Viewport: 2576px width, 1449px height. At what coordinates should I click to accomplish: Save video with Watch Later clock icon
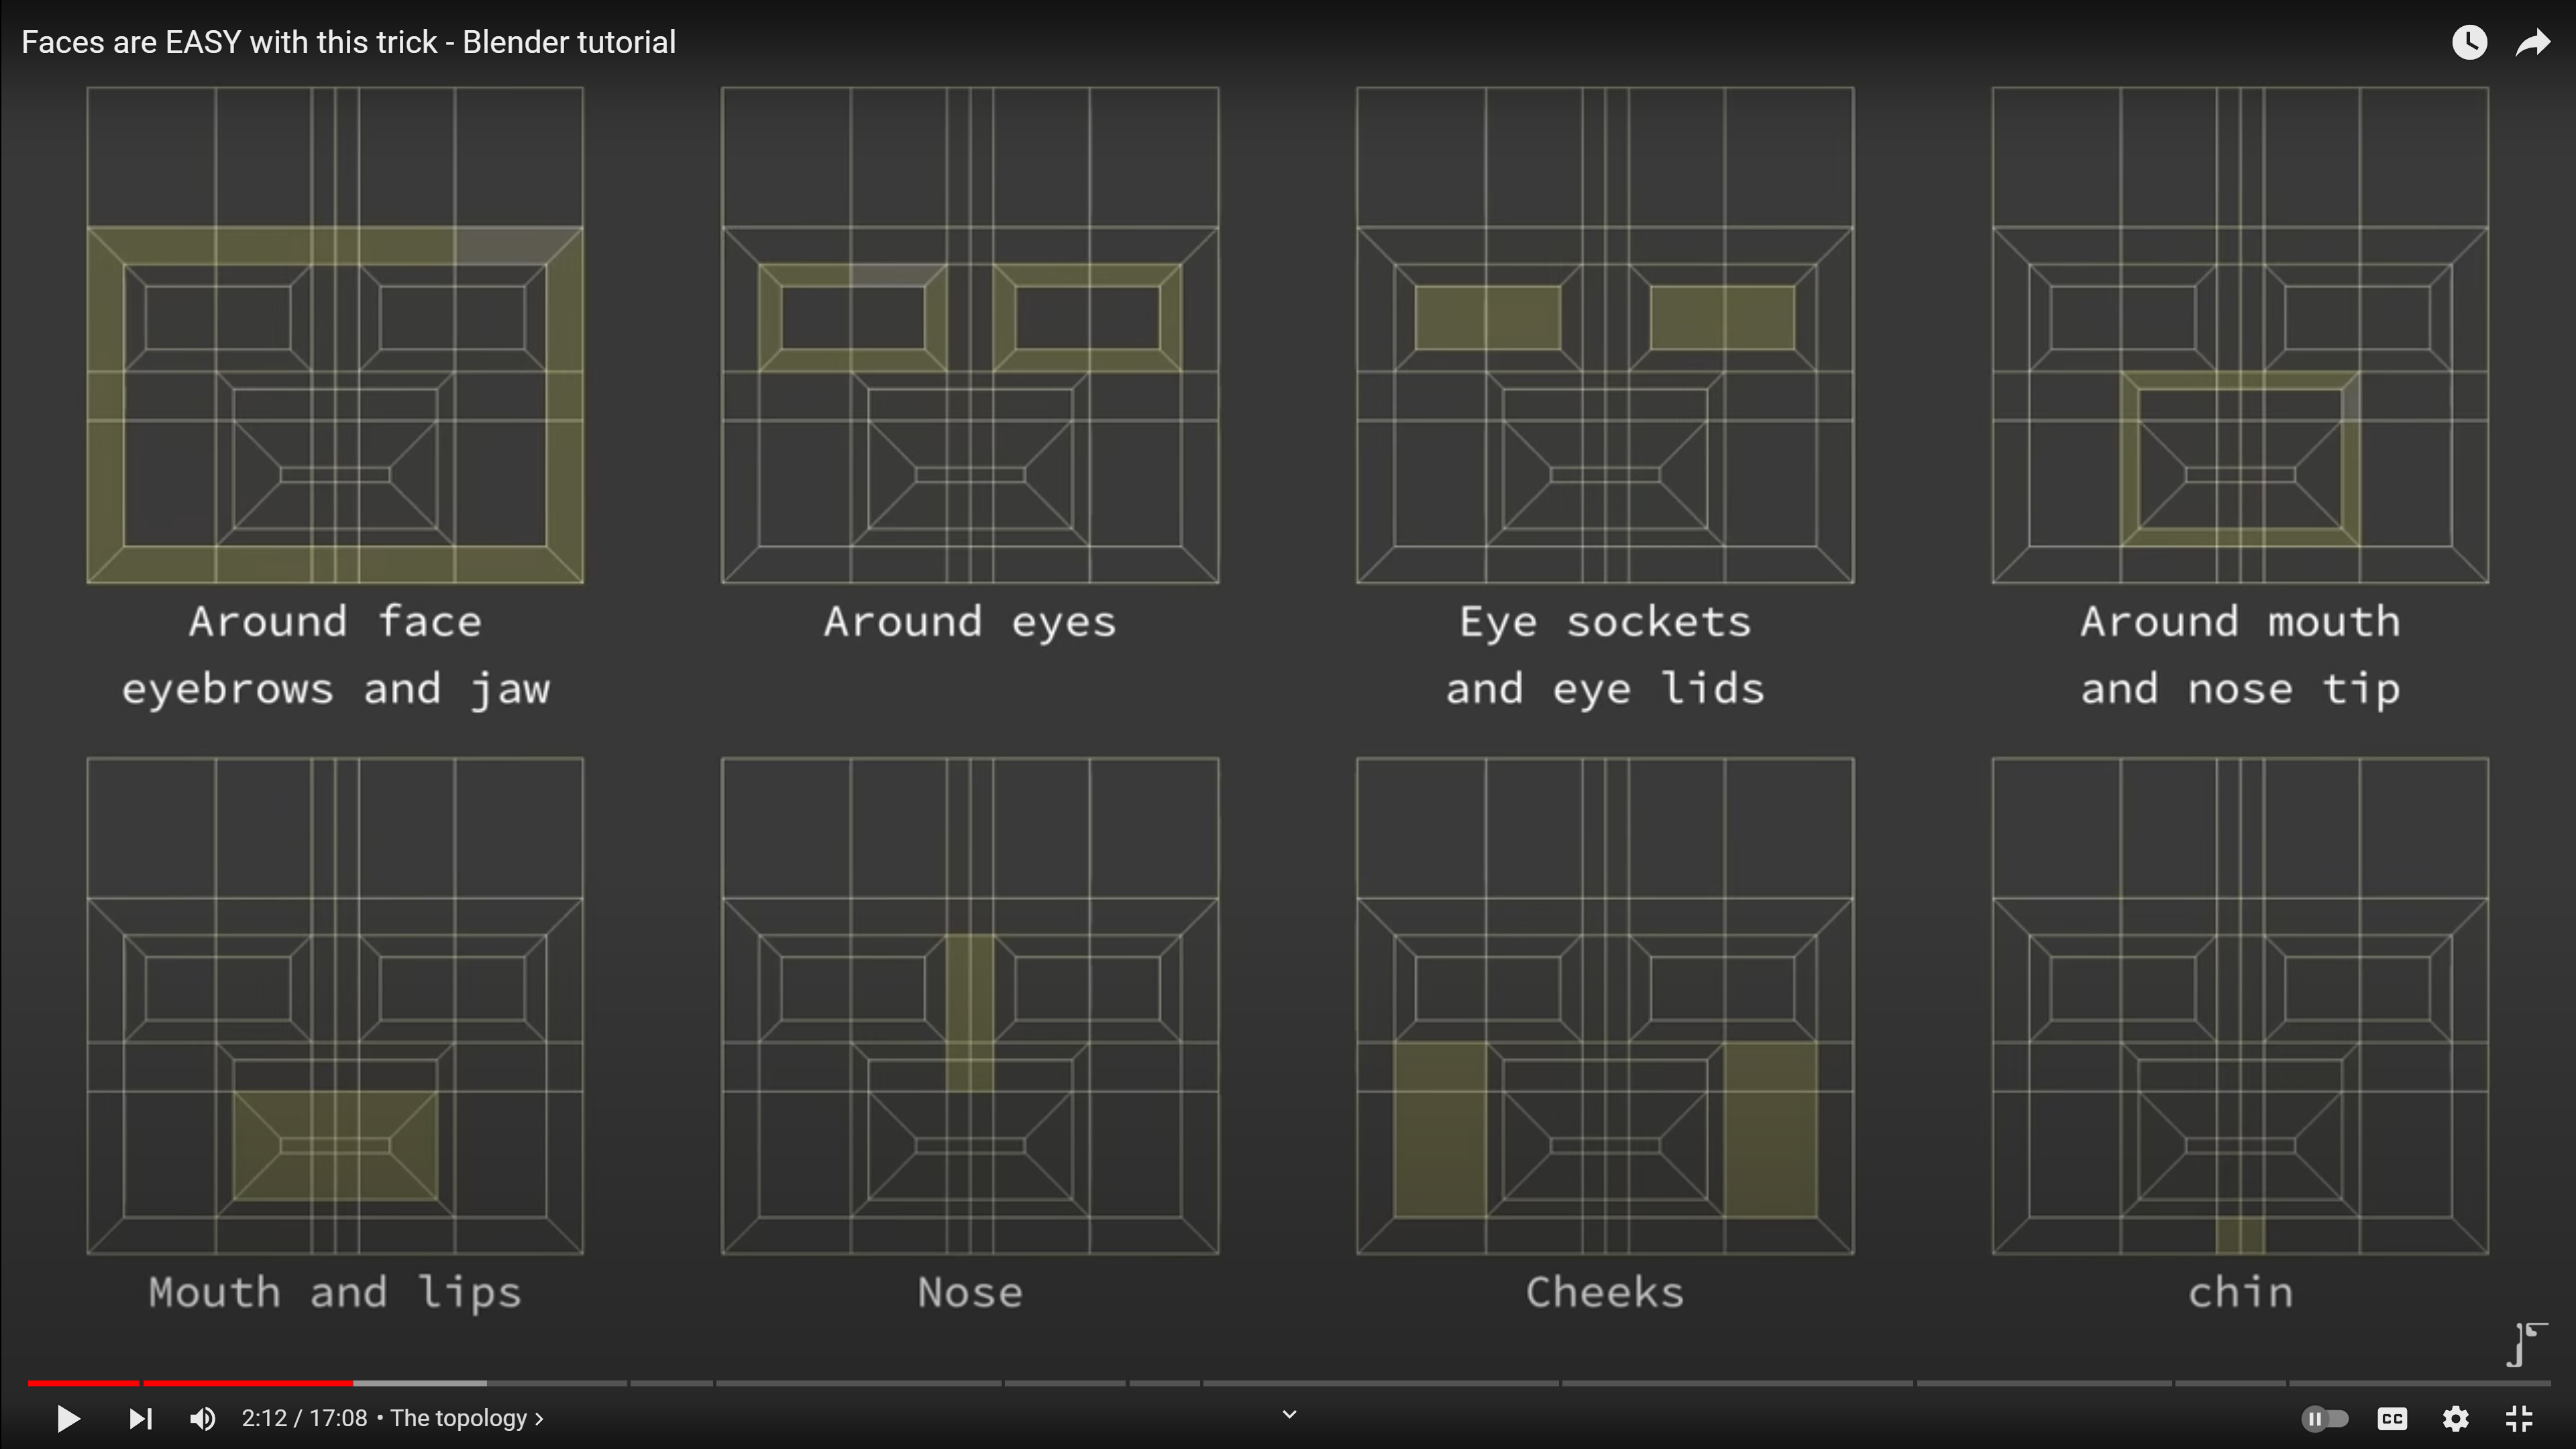[2469, 42]
